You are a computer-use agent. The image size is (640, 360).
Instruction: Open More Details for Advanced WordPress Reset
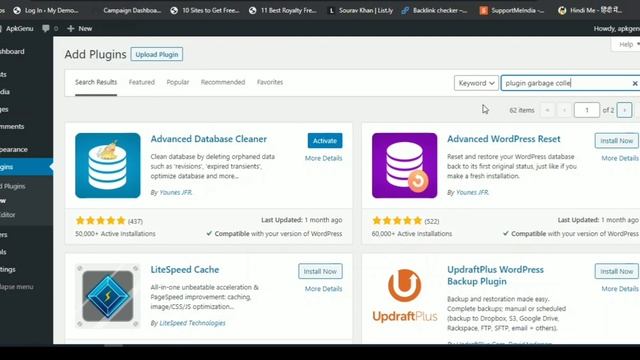point(620,158)
